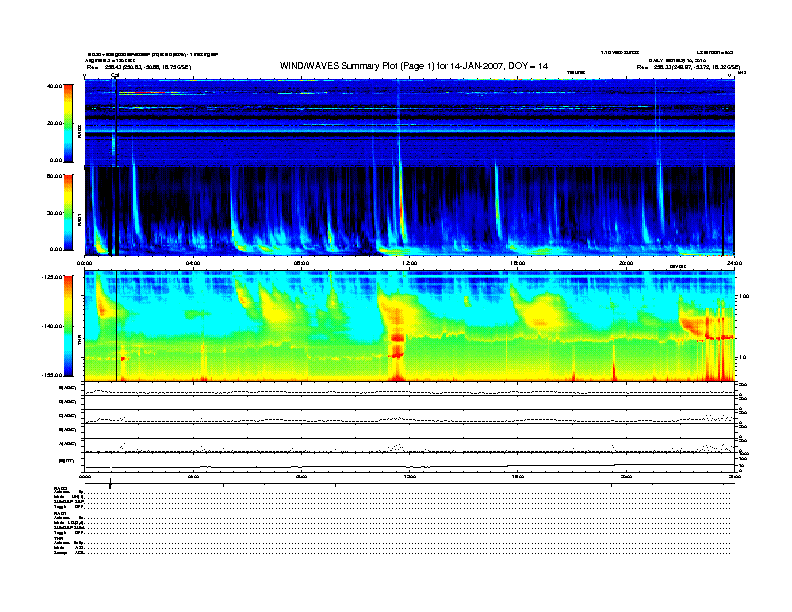
Task: Click the 0.00 label on RAD1 color scale
Action: 56,249
